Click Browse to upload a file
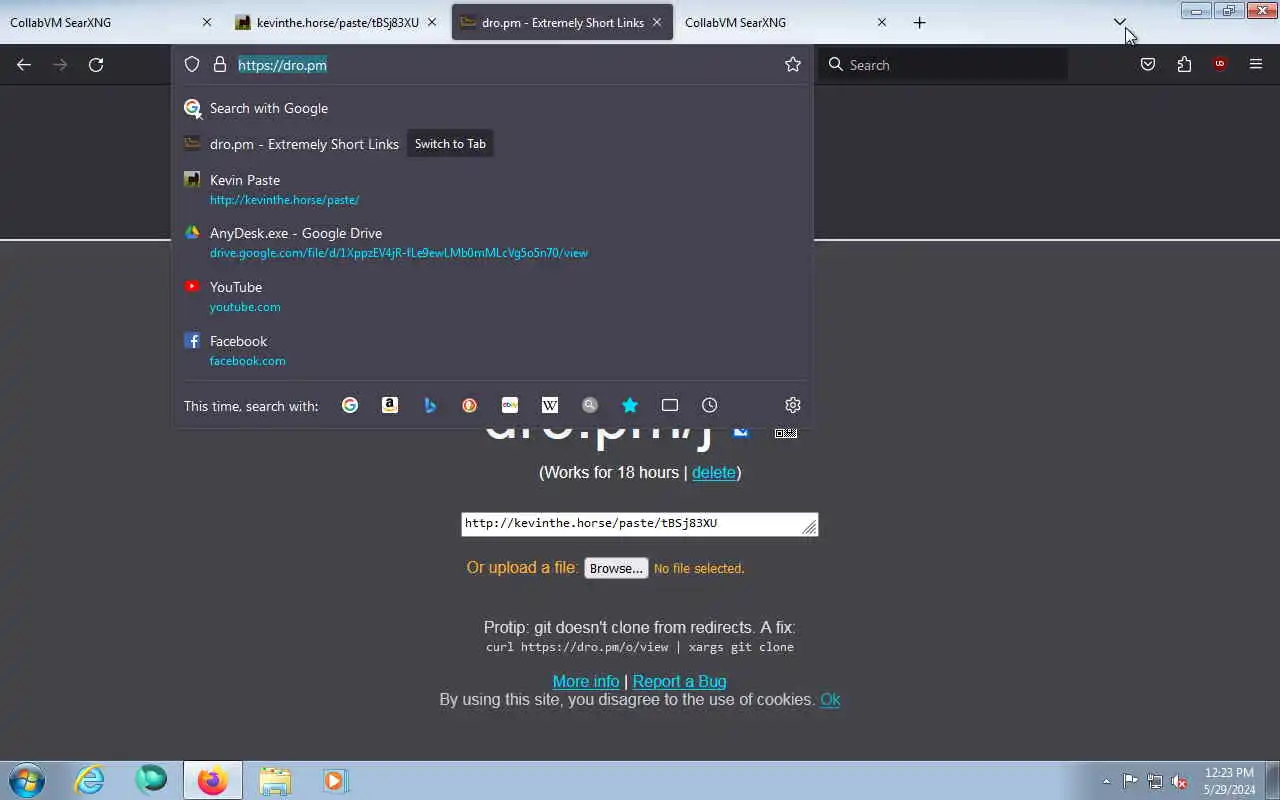The height and width of the screenshot is (800, 1280). coord(616,568)
